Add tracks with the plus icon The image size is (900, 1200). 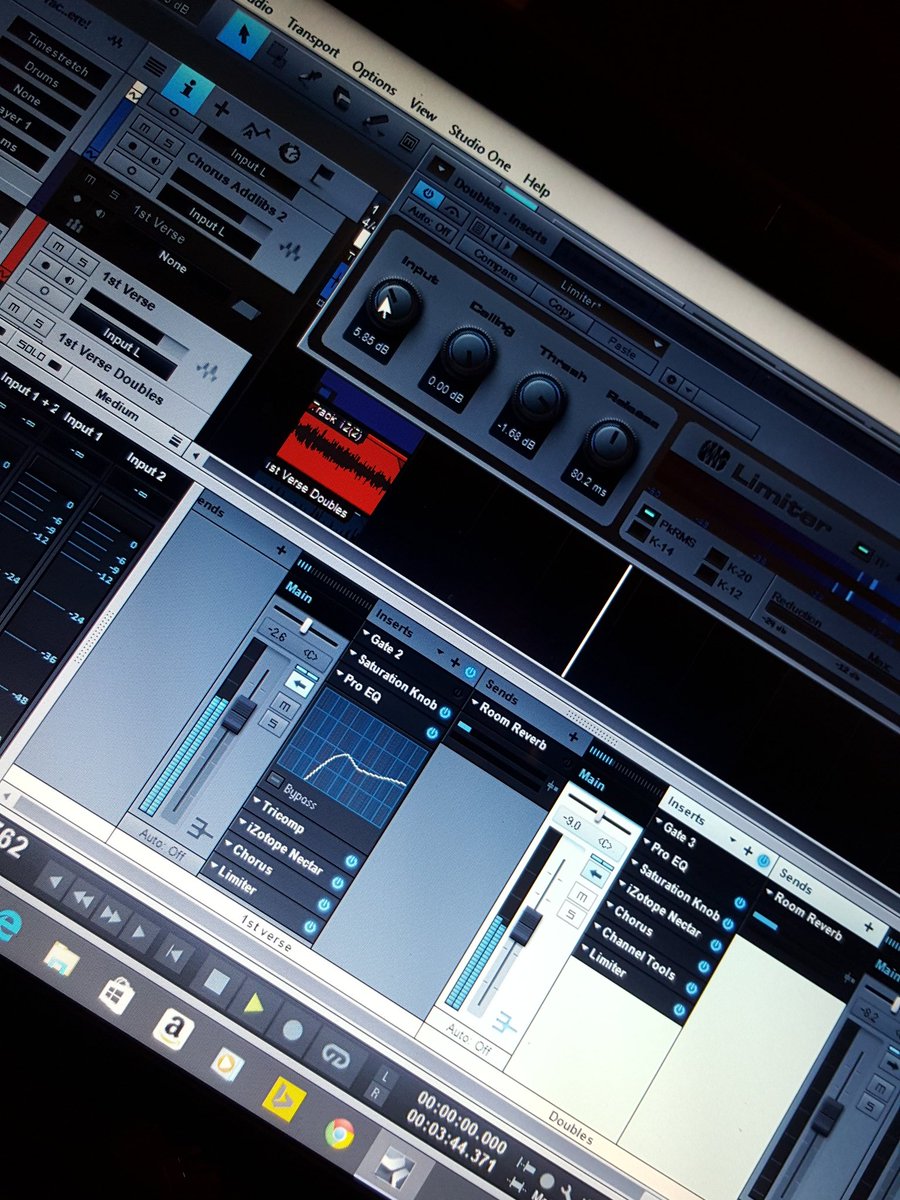[x=222, y=109]
